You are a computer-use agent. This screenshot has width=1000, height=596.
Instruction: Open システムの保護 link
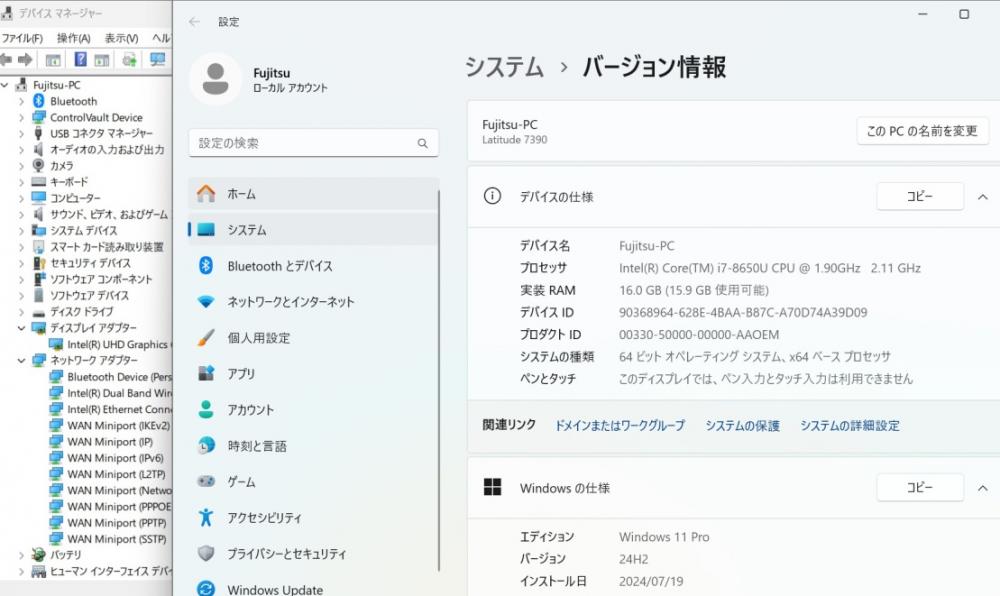click(x=742, y=425)
